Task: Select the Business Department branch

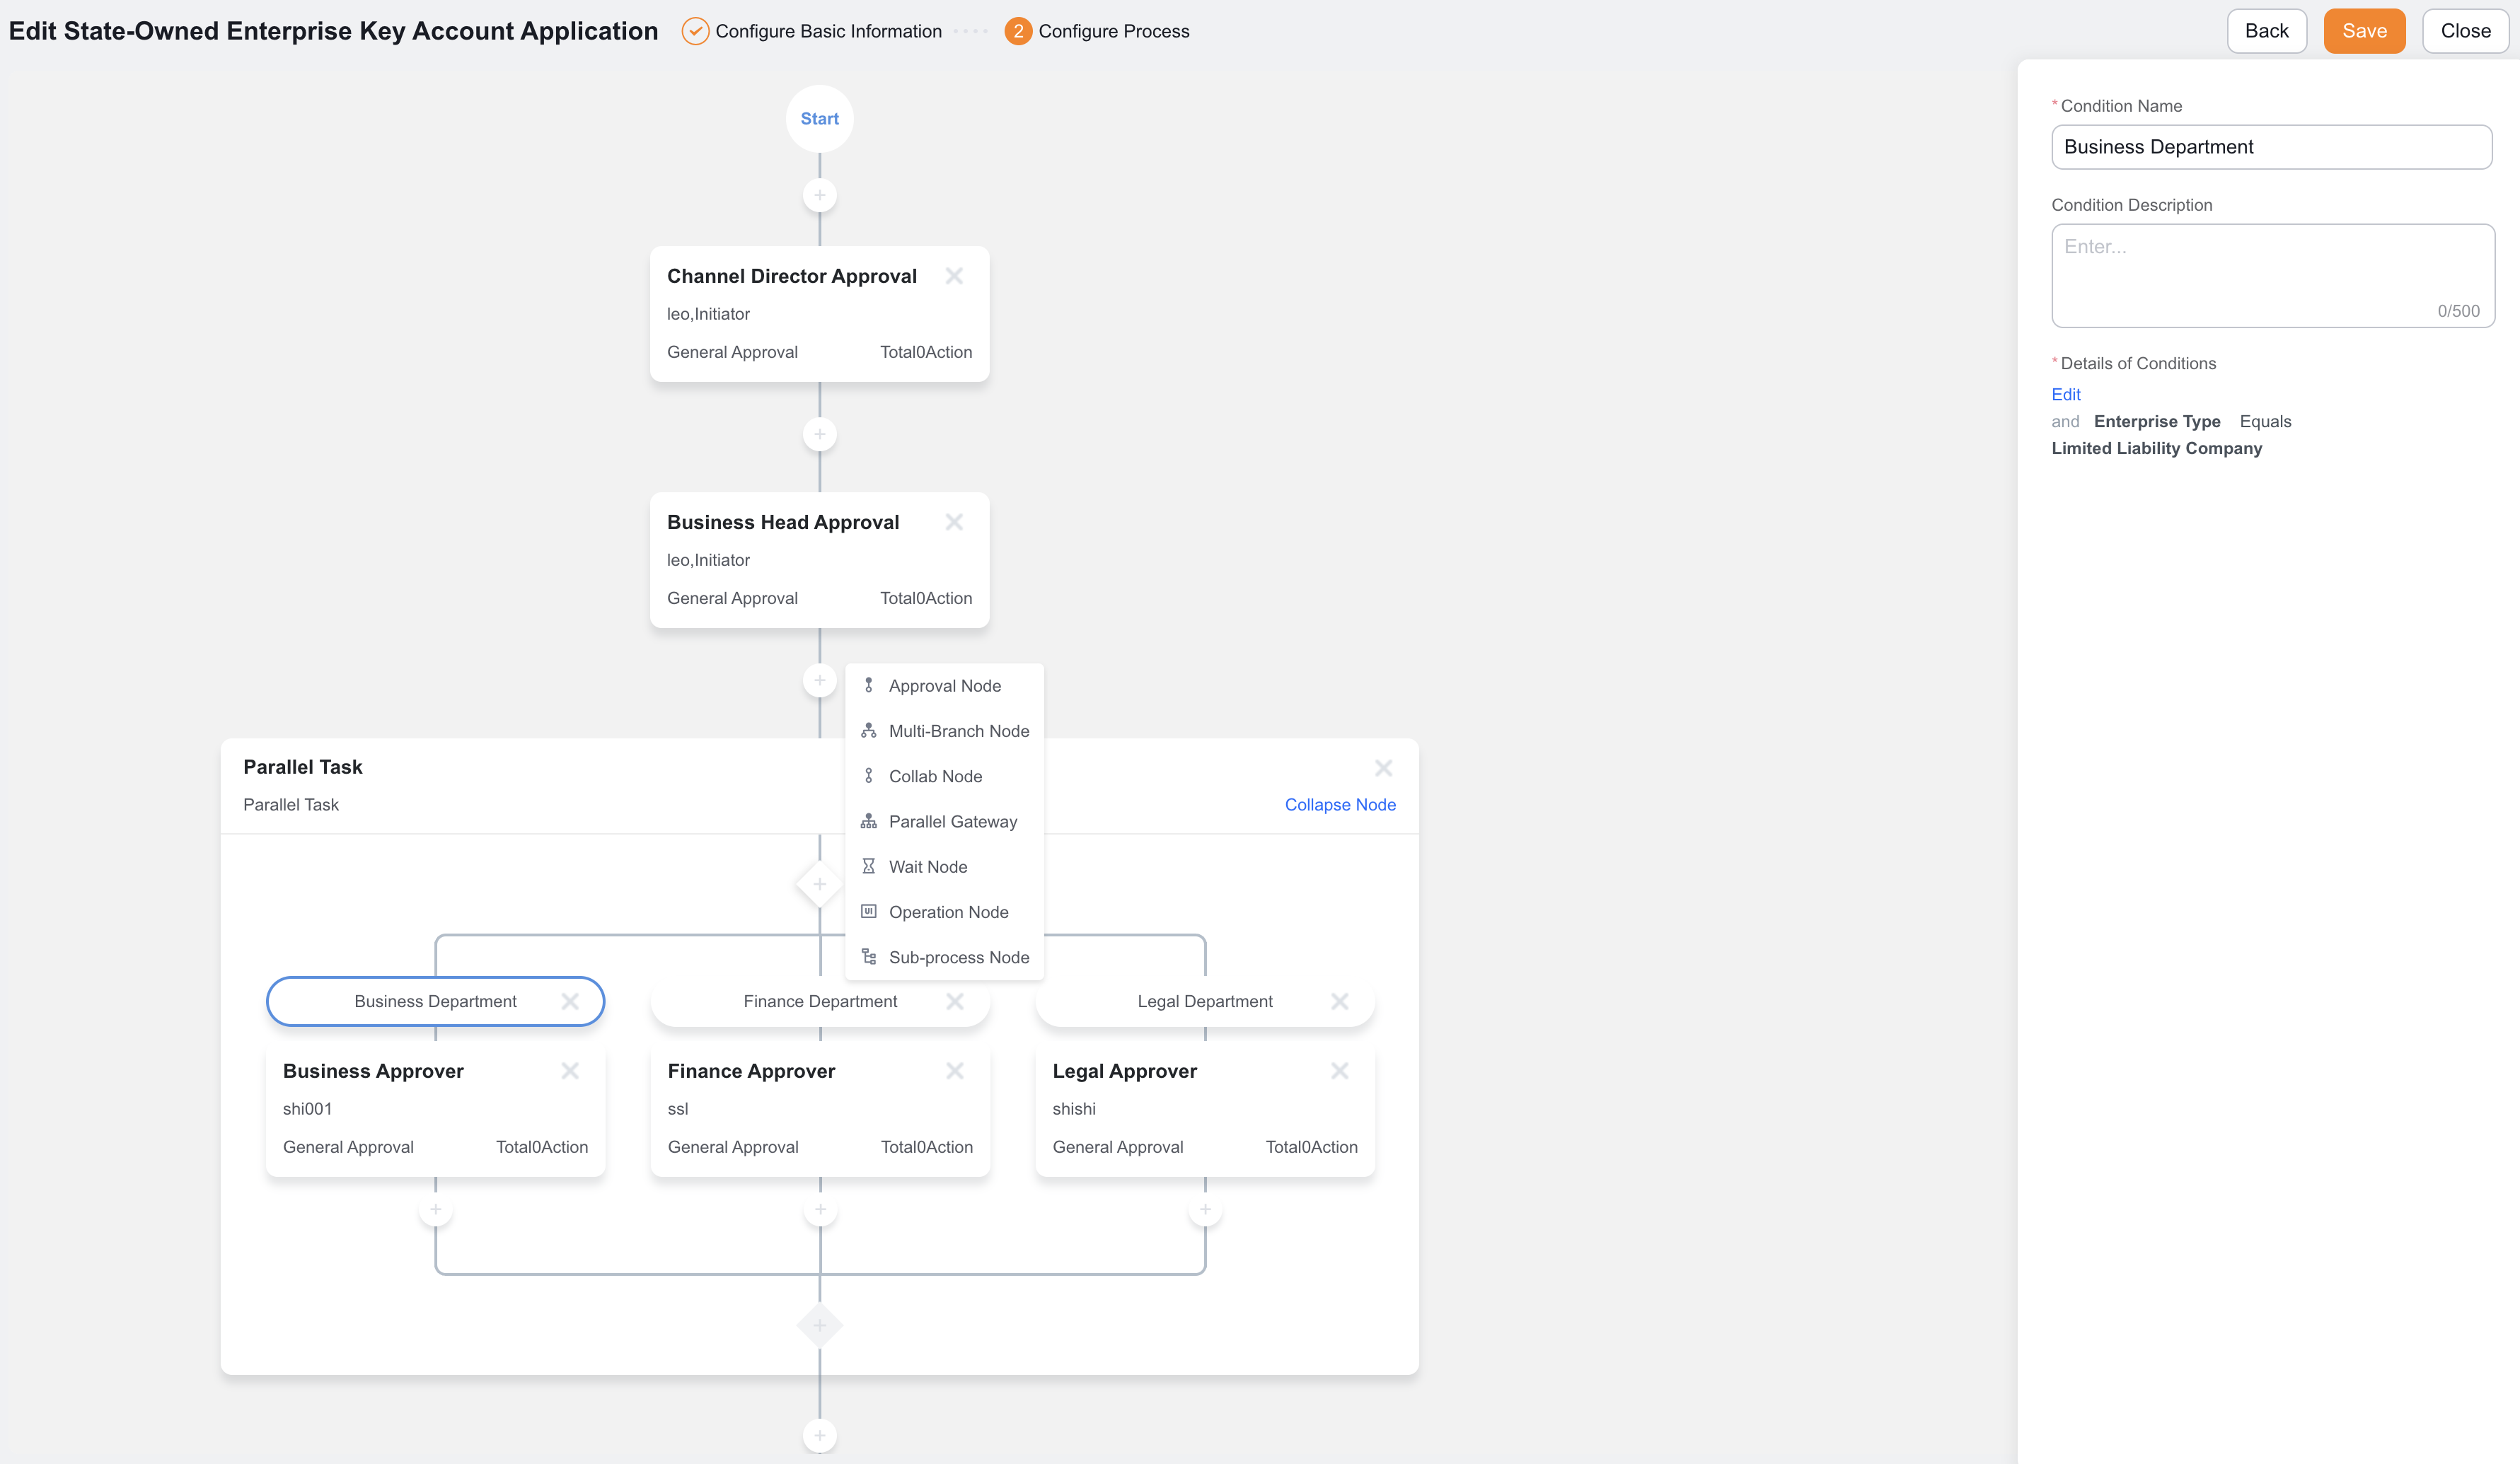Action: pyautogui.click(x=435, y=1001)
